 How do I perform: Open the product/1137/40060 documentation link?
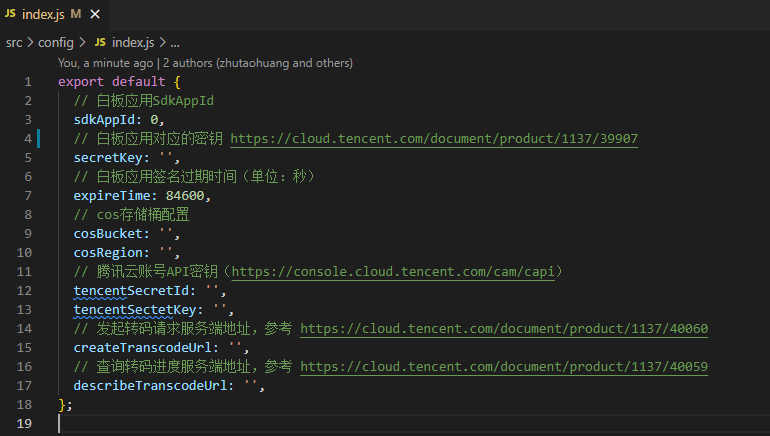coord(504,328)
